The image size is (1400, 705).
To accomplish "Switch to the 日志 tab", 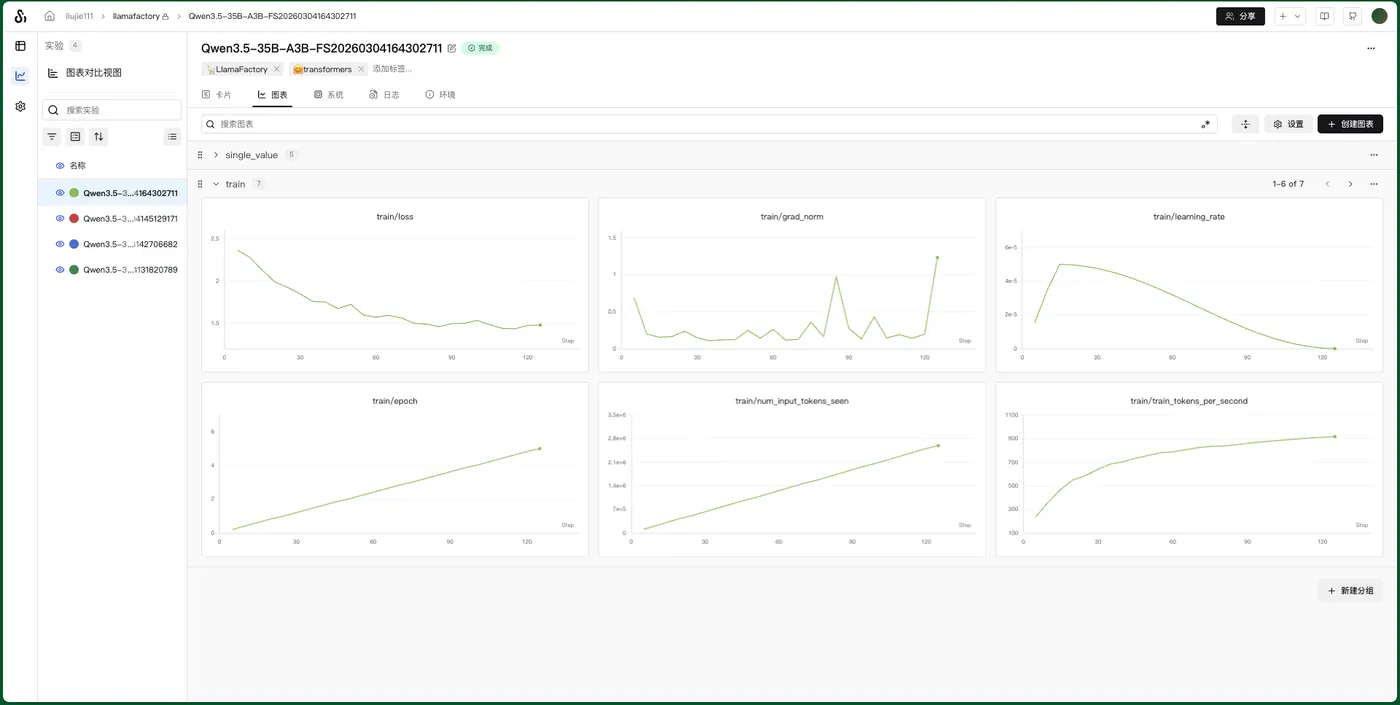I will point(384,95).
